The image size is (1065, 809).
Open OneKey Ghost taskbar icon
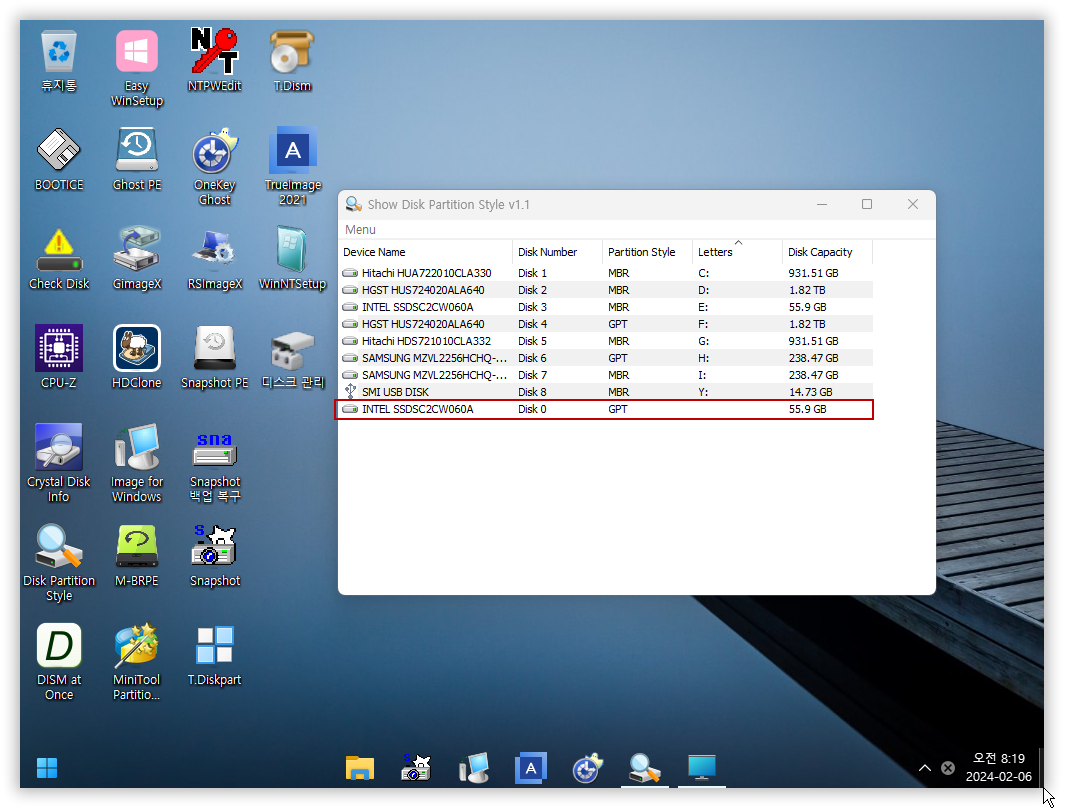[x=588, y=768]
